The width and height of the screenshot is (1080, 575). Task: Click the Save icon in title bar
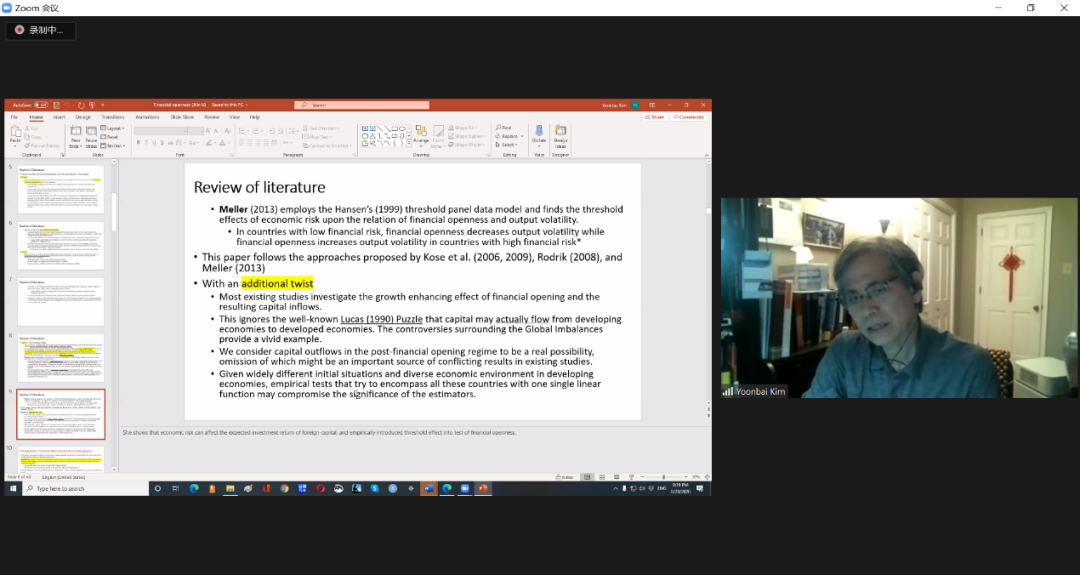click(57, 105)
